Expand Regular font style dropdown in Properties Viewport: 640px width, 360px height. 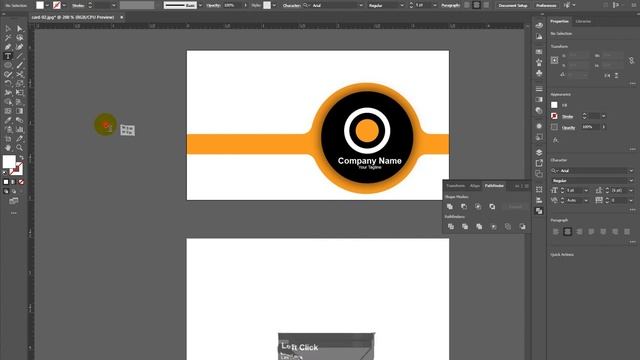pos(631,180)
